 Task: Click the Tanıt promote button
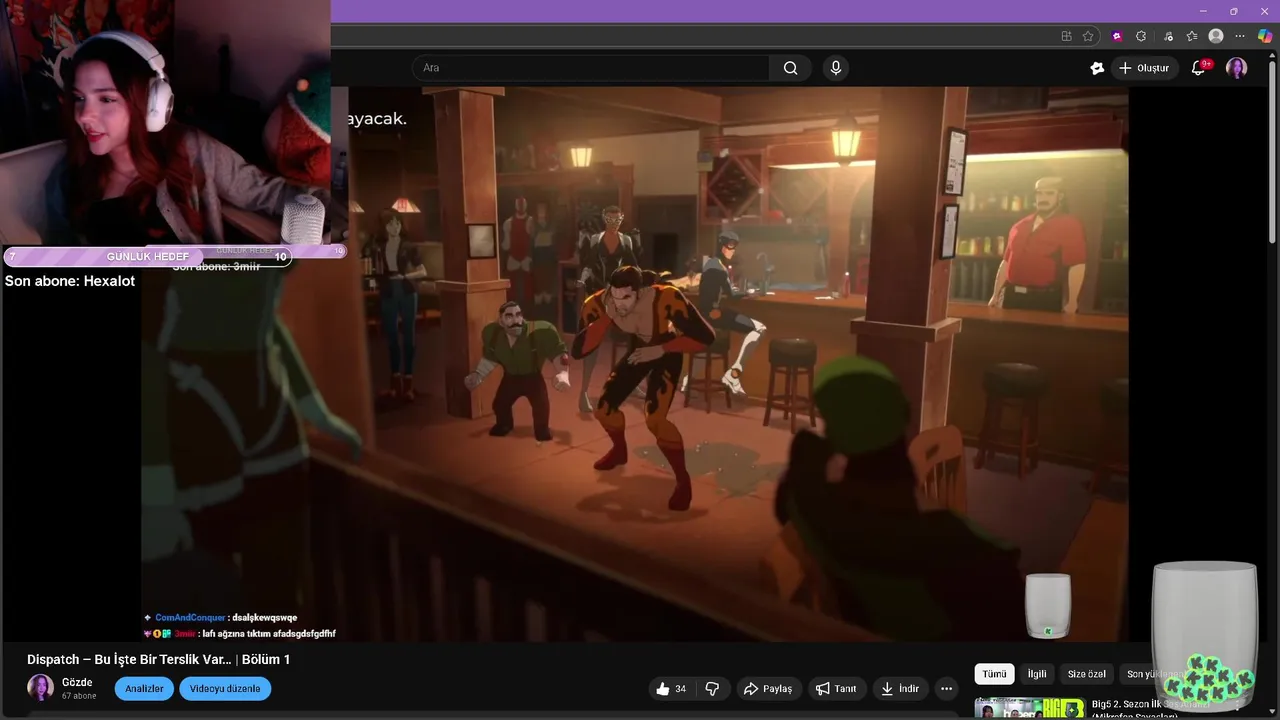(836, 689)
